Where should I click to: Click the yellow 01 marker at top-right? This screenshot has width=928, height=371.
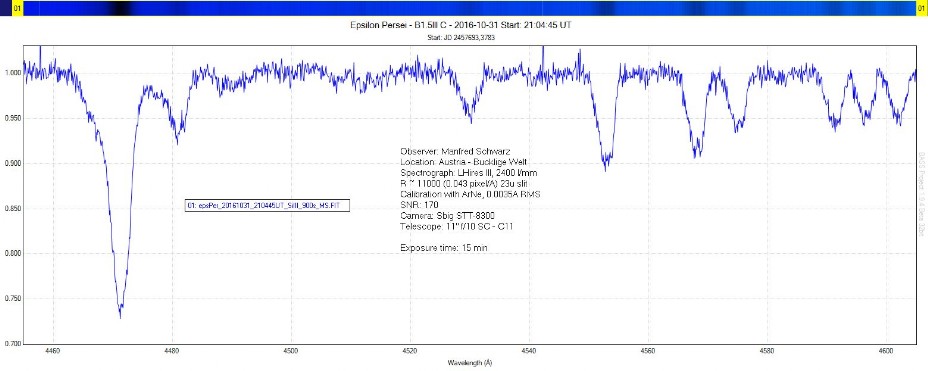pos(921,8)
